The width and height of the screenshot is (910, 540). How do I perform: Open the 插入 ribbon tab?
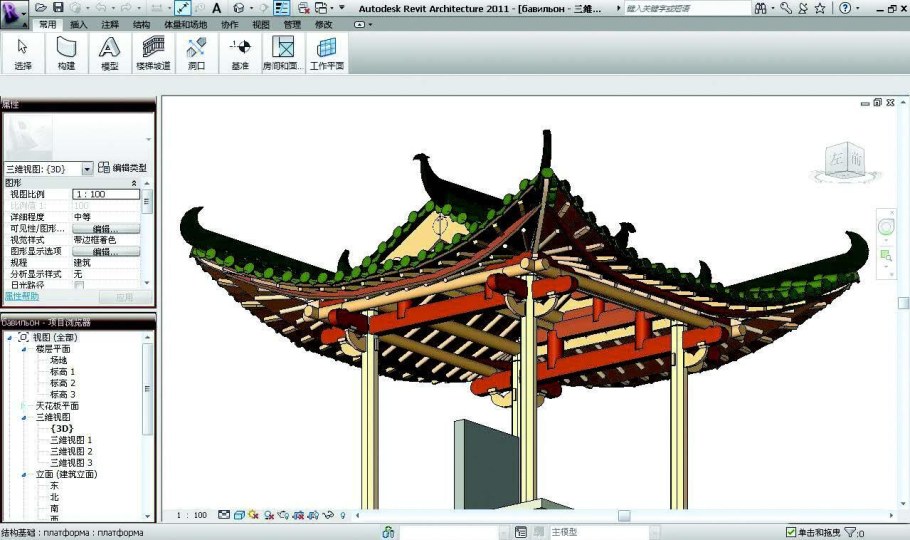pyautogui.click(x=79, y=23)
